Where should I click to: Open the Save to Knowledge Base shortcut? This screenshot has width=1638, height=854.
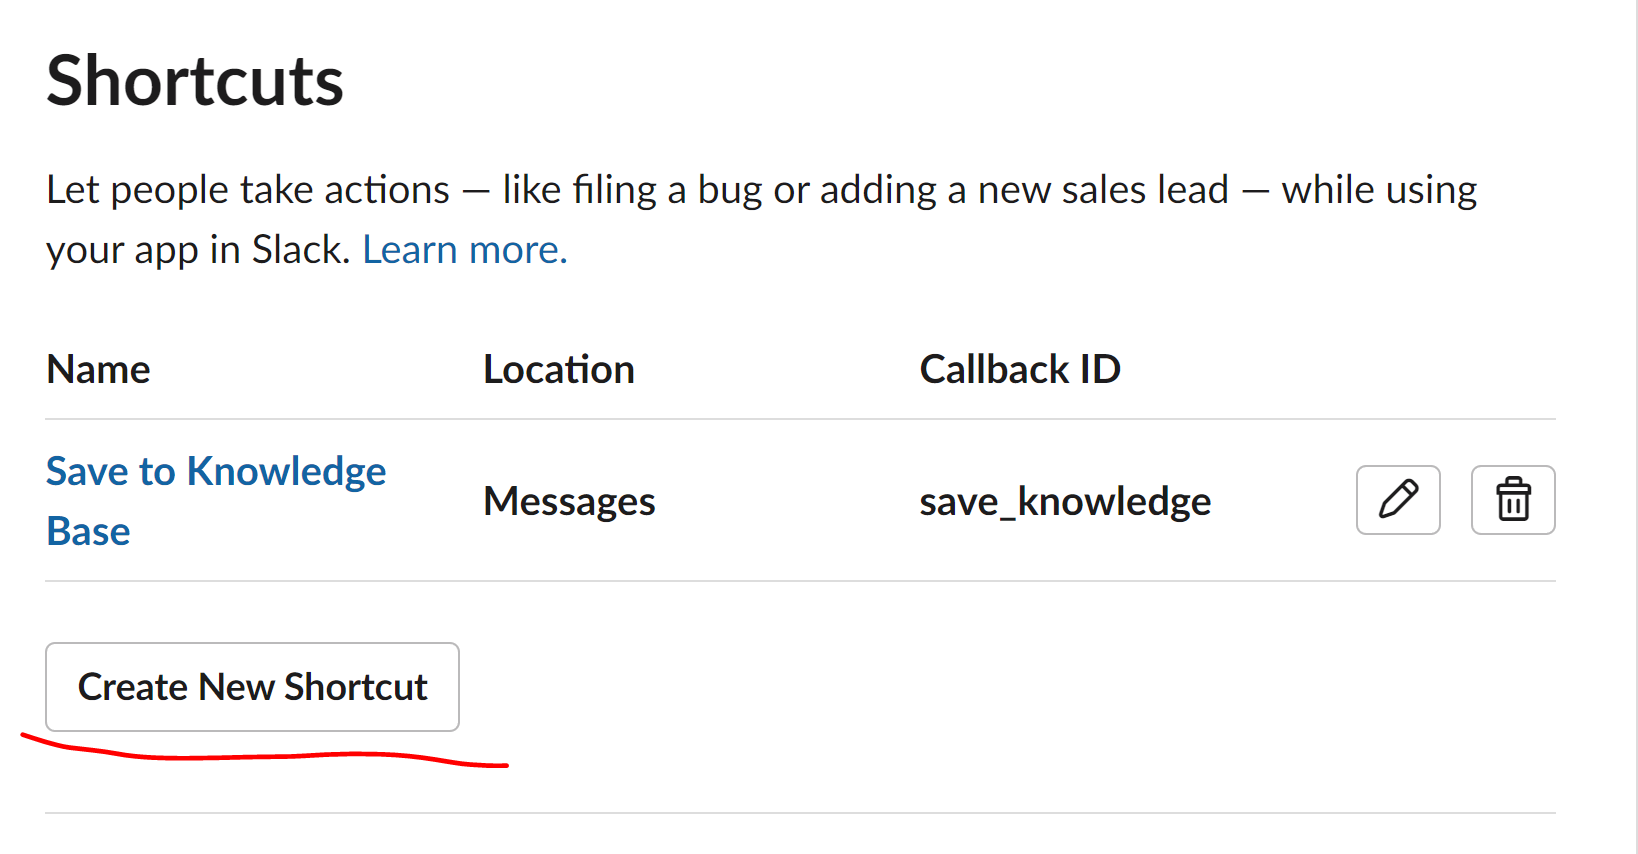(x=215, y=471)
